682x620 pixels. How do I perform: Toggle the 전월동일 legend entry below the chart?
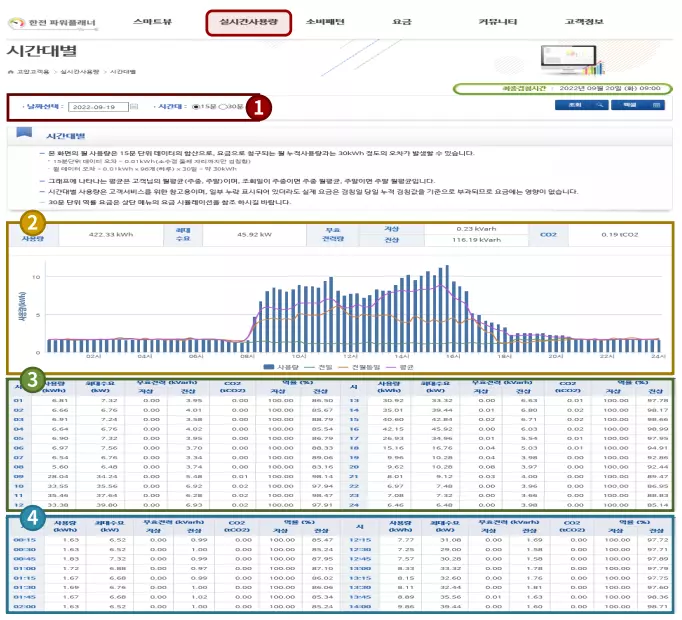point(358,367)
